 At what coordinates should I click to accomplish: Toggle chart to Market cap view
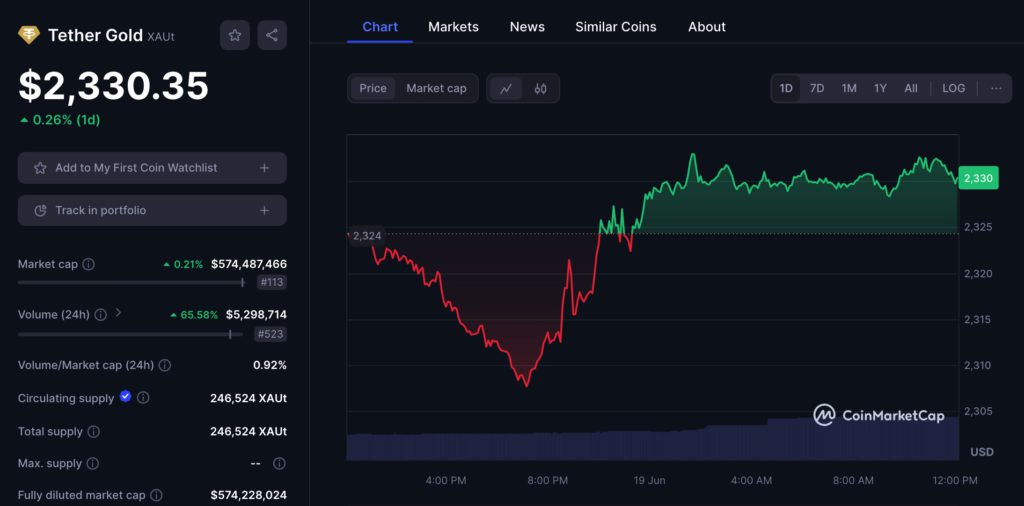(x=436, y=88)
